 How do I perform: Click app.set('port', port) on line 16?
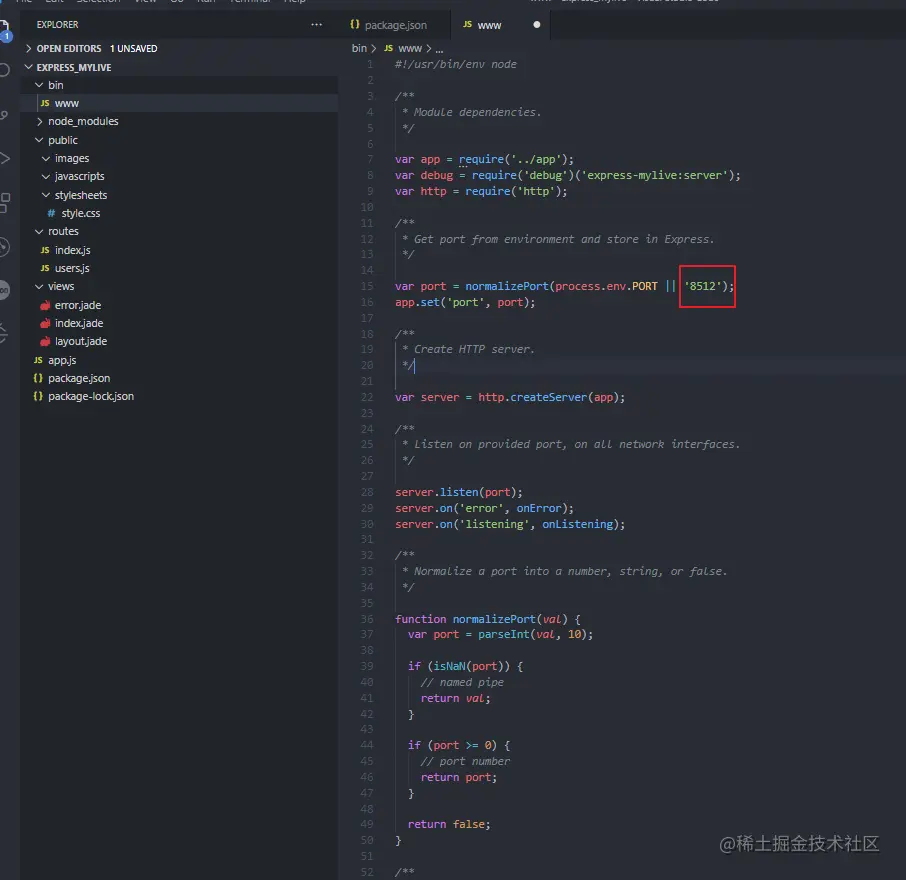click(x=465, y=302)
